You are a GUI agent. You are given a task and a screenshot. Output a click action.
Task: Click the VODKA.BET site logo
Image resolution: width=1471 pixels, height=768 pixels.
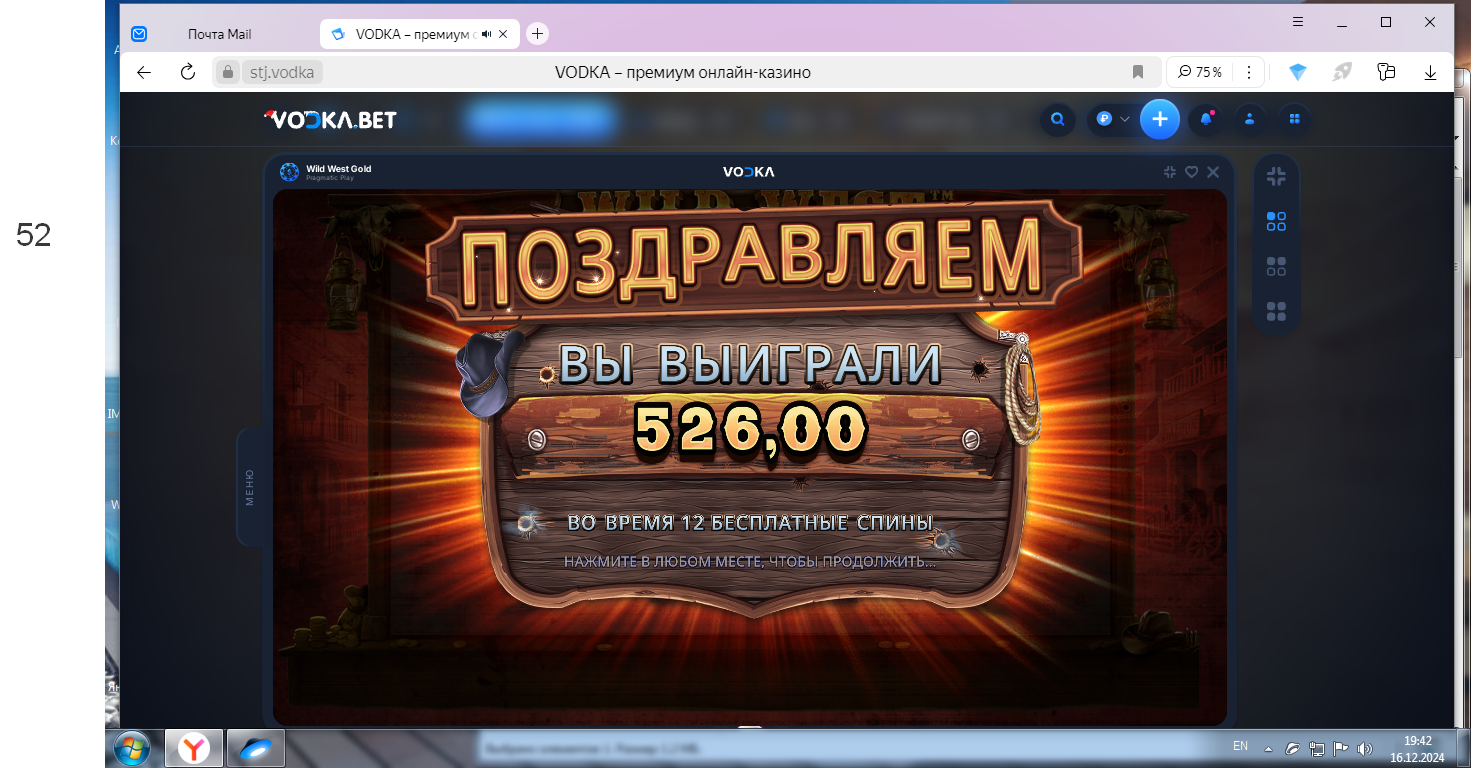(x=330, y=120)
